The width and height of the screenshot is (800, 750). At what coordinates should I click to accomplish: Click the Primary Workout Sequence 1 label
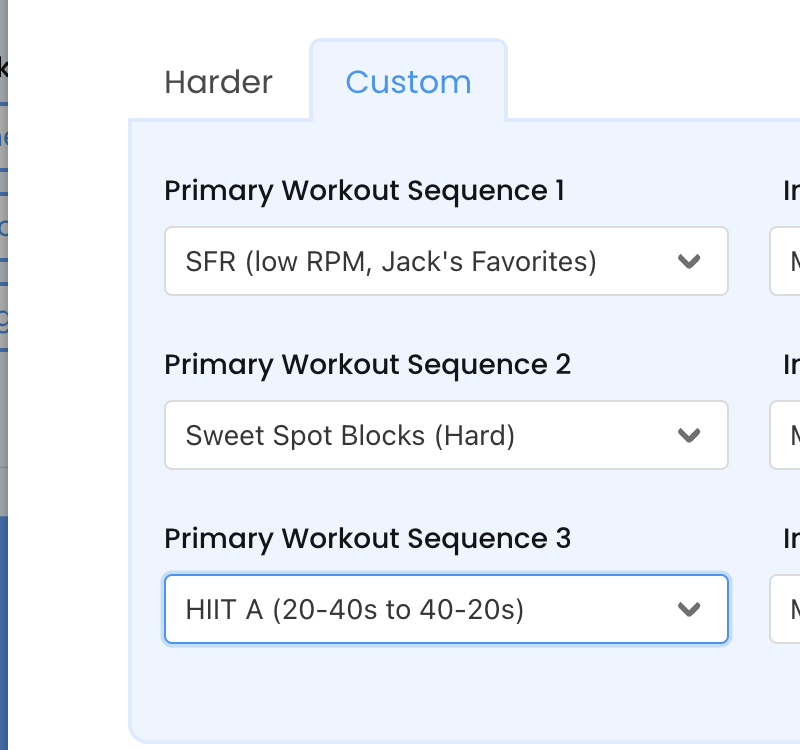pyautogui.click(x=364, y=190)
